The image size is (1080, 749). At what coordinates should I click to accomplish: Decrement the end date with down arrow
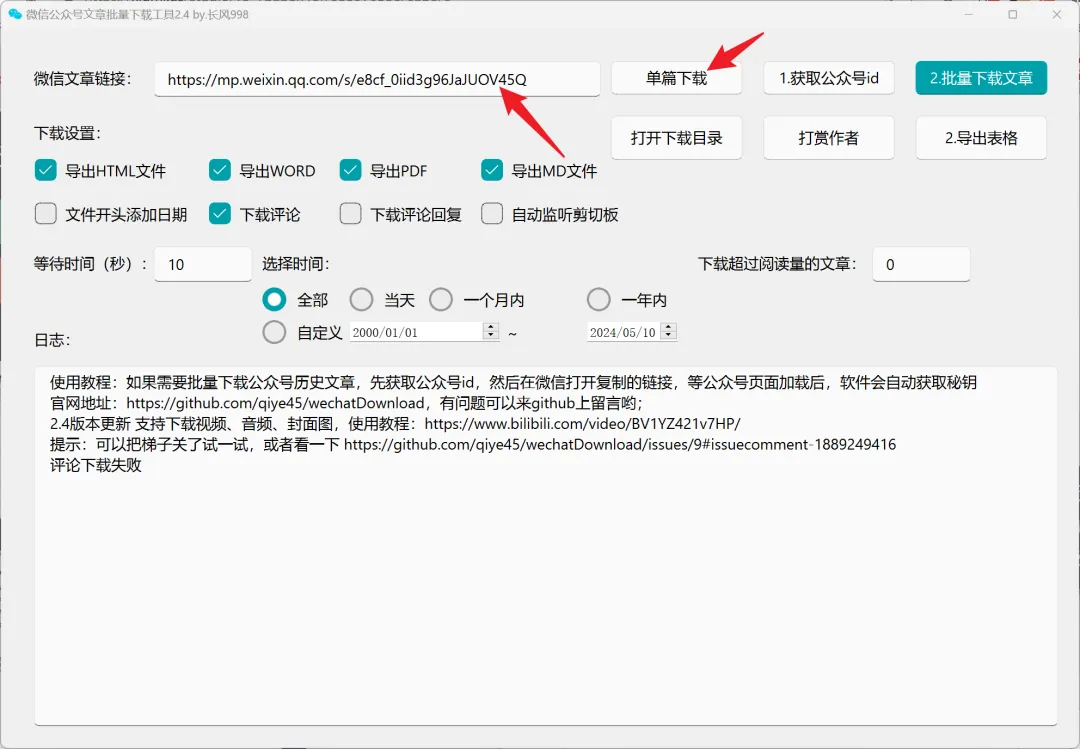pos(668,336)
